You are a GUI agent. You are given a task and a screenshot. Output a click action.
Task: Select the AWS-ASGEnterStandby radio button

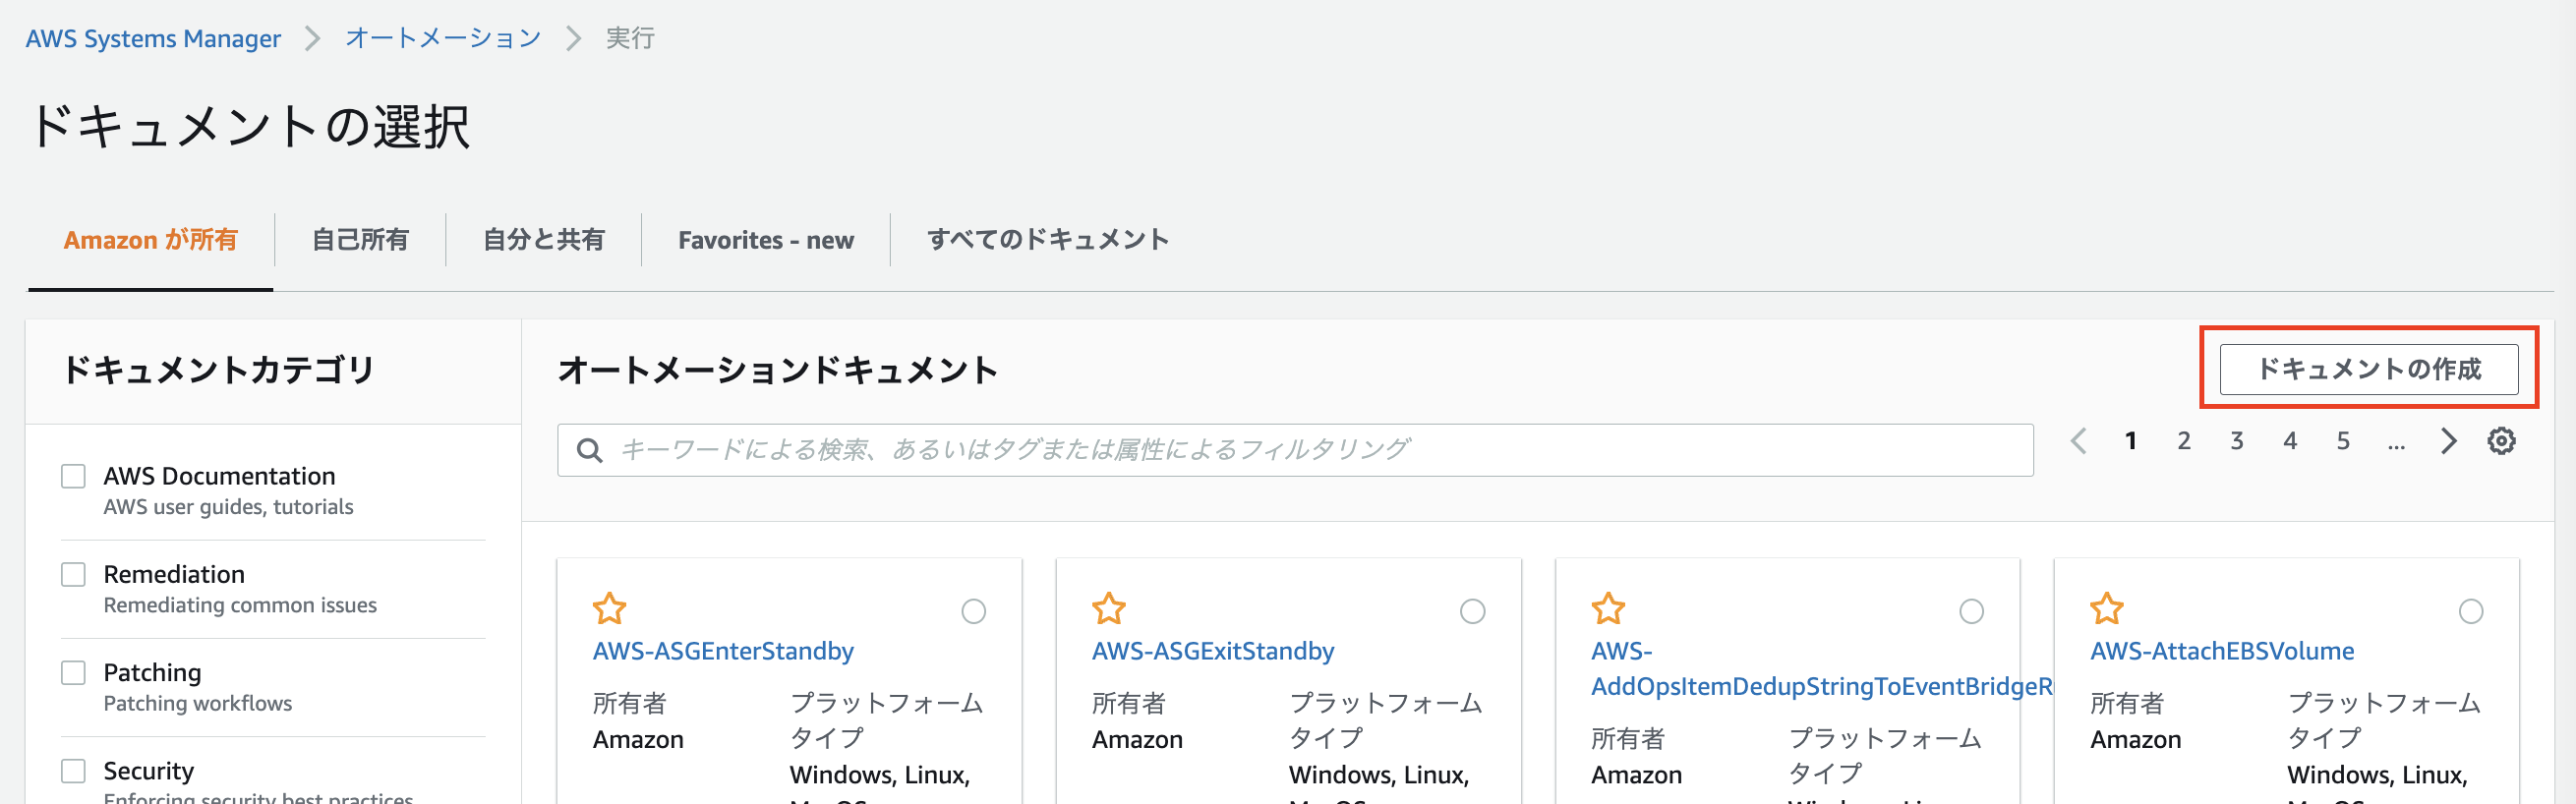[974, 611]
